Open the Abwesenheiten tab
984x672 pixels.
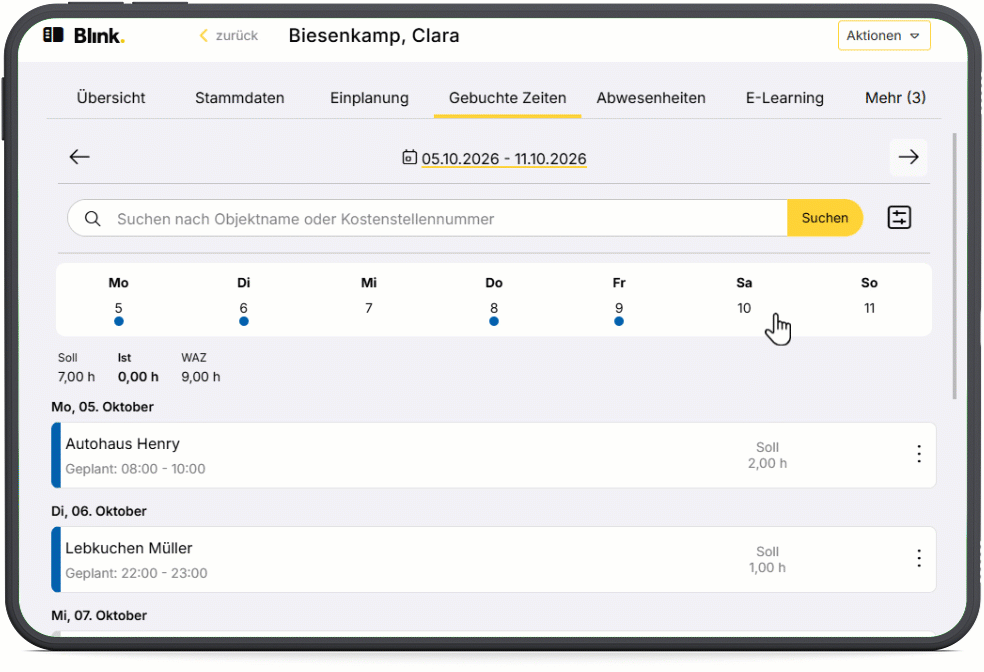651,98
